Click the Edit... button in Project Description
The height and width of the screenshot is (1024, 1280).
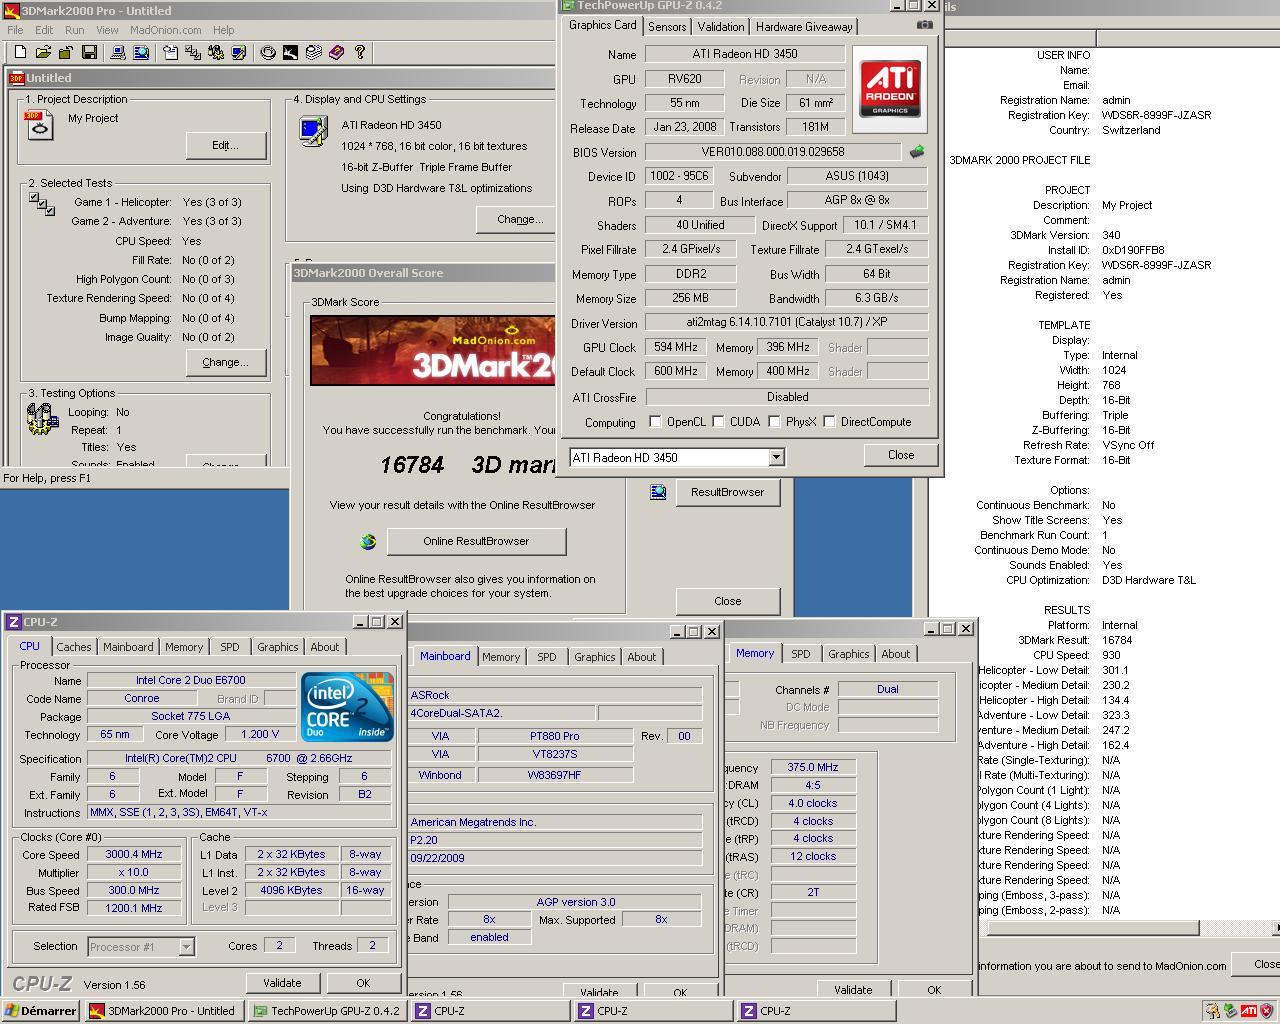226,145
